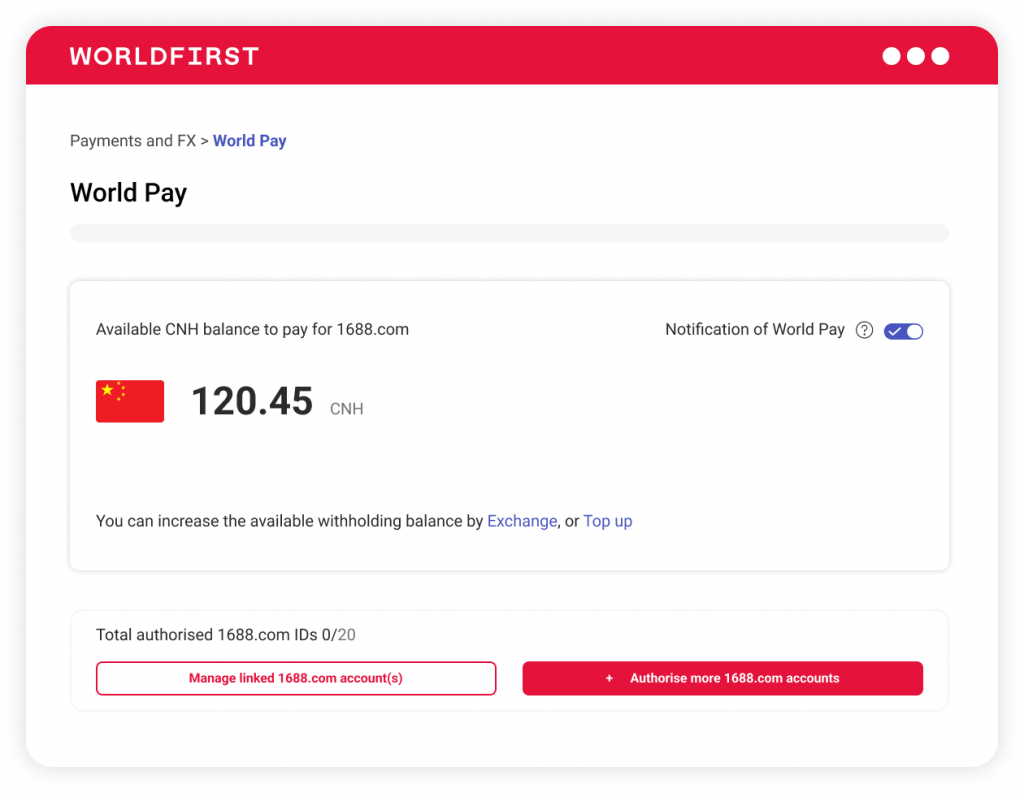1024x793 pixels.
Task: Select World Pay breadcrumb item
Action: pyautogui.click(x=250, y=141)
